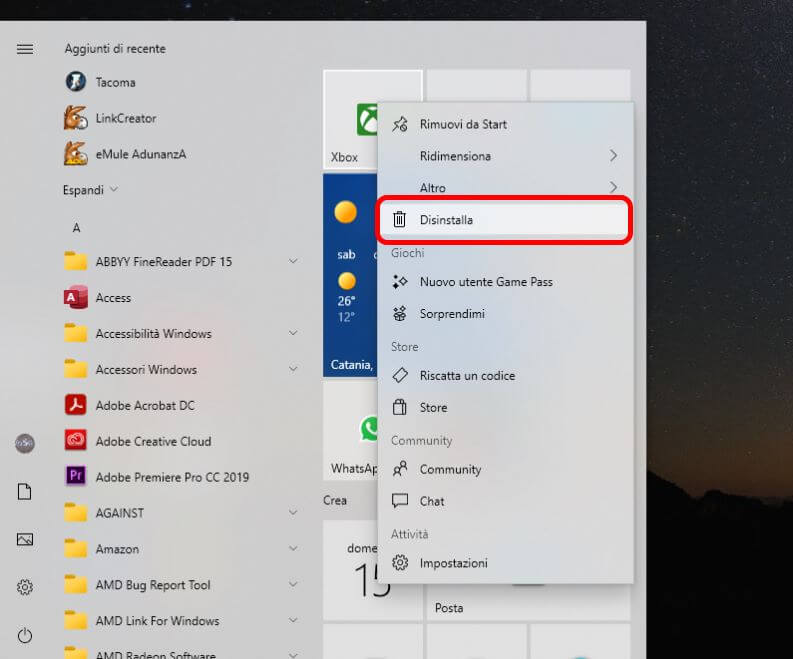
Task: Click the unpin icon next to Rimuovi da Start
Action: pyautogui.click(x=400, y=124)
